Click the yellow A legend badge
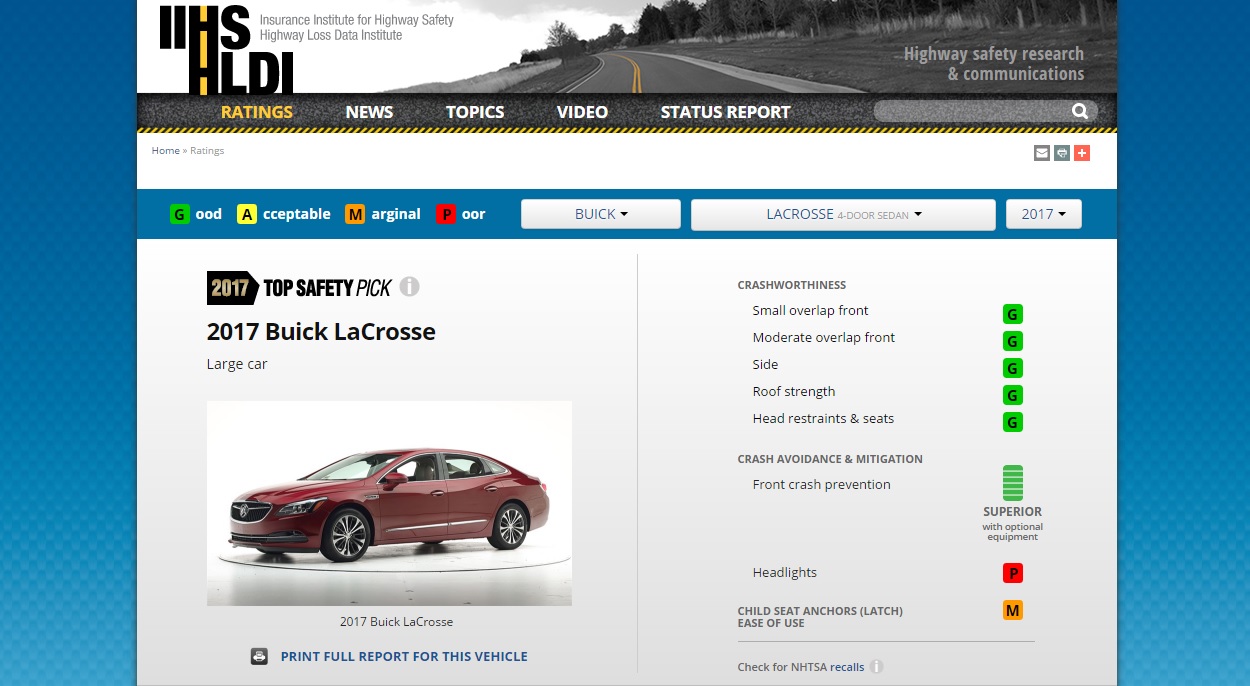Image resolution: width=1250 pixels, height=686 pixels. point(247,214)
